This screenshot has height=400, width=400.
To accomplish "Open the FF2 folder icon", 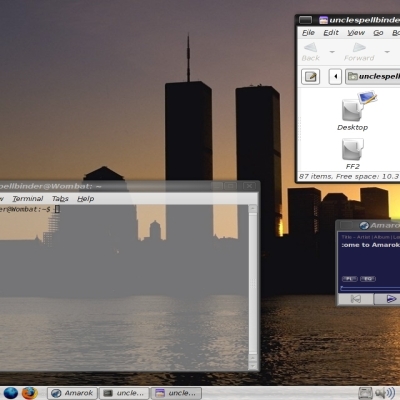I will pos(353,149).
